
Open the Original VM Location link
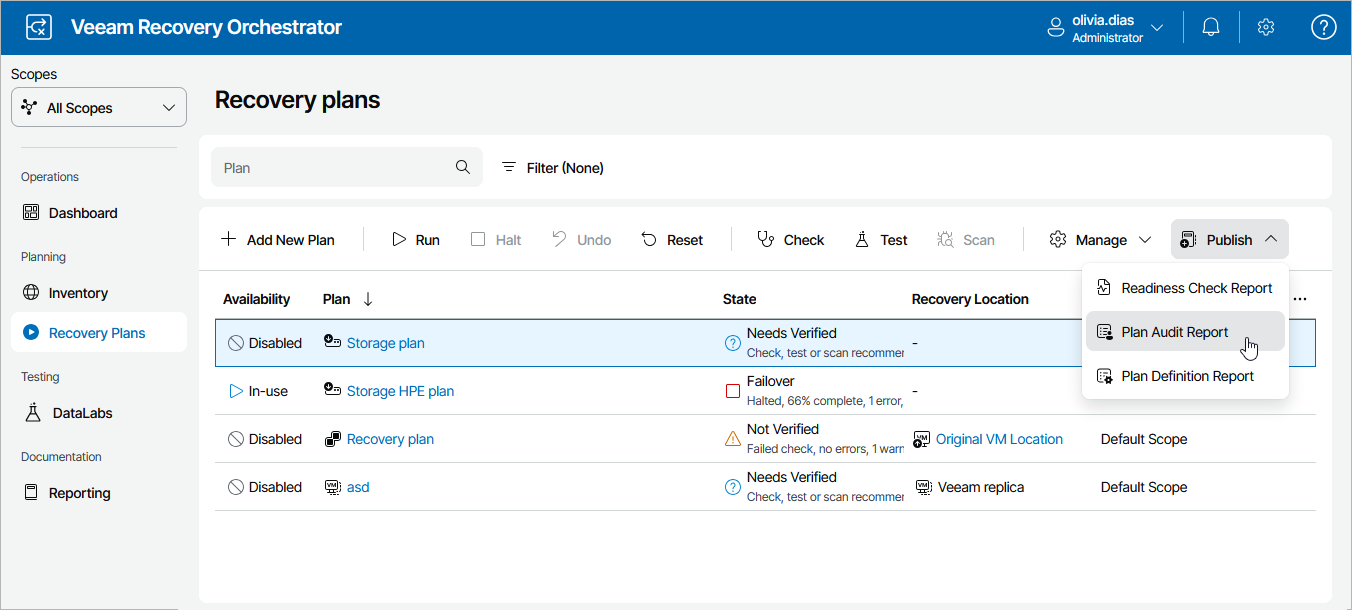click(999, 438)
